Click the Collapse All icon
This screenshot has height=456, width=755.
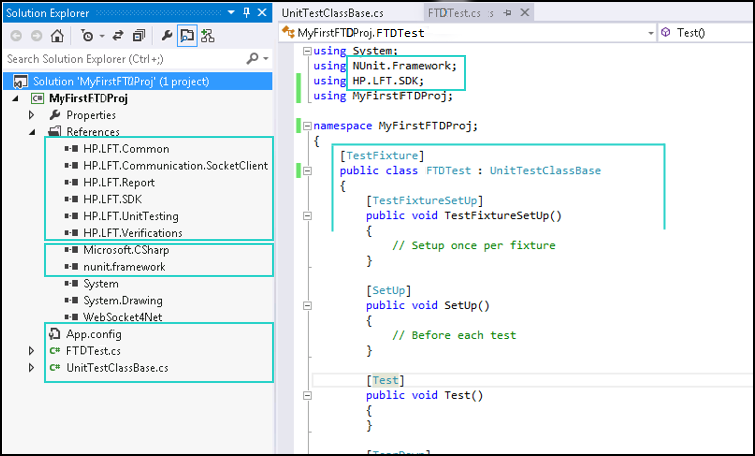click(139, 36)
